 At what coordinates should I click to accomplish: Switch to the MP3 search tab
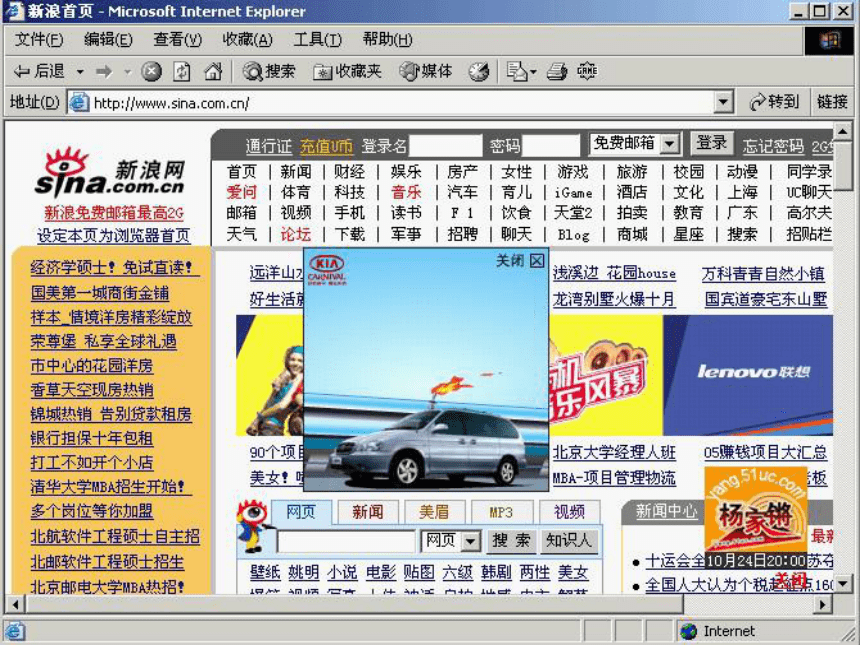pos(501,512)
